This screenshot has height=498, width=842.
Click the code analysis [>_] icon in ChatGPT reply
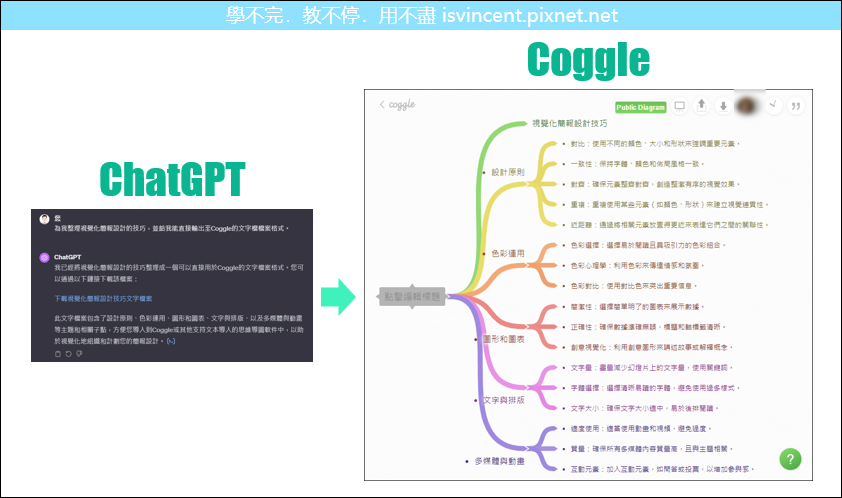pos(171,341)
